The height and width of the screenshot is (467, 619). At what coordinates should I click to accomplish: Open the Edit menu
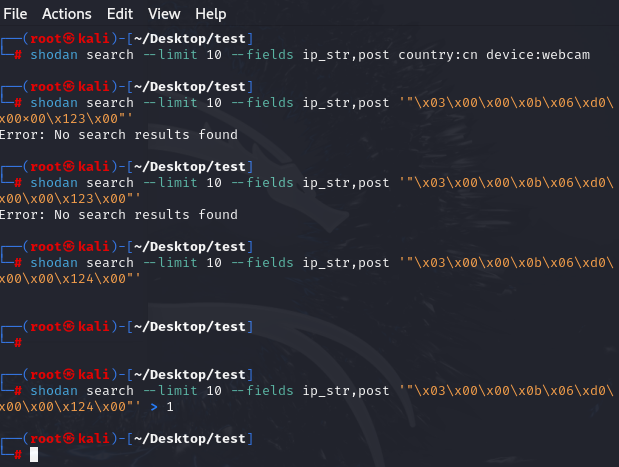coord(119,14)
